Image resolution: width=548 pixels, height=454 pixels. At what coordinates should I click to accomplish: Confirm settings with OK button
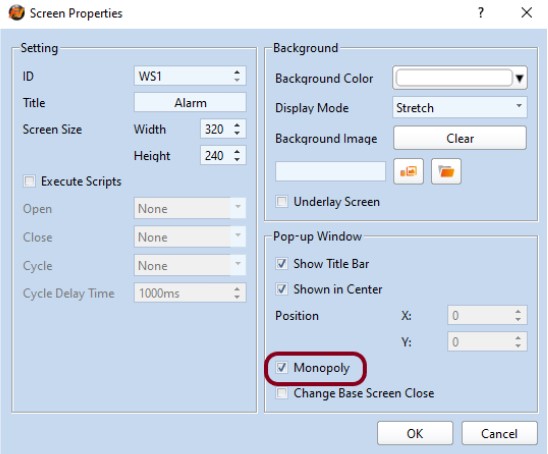[415, 433]
